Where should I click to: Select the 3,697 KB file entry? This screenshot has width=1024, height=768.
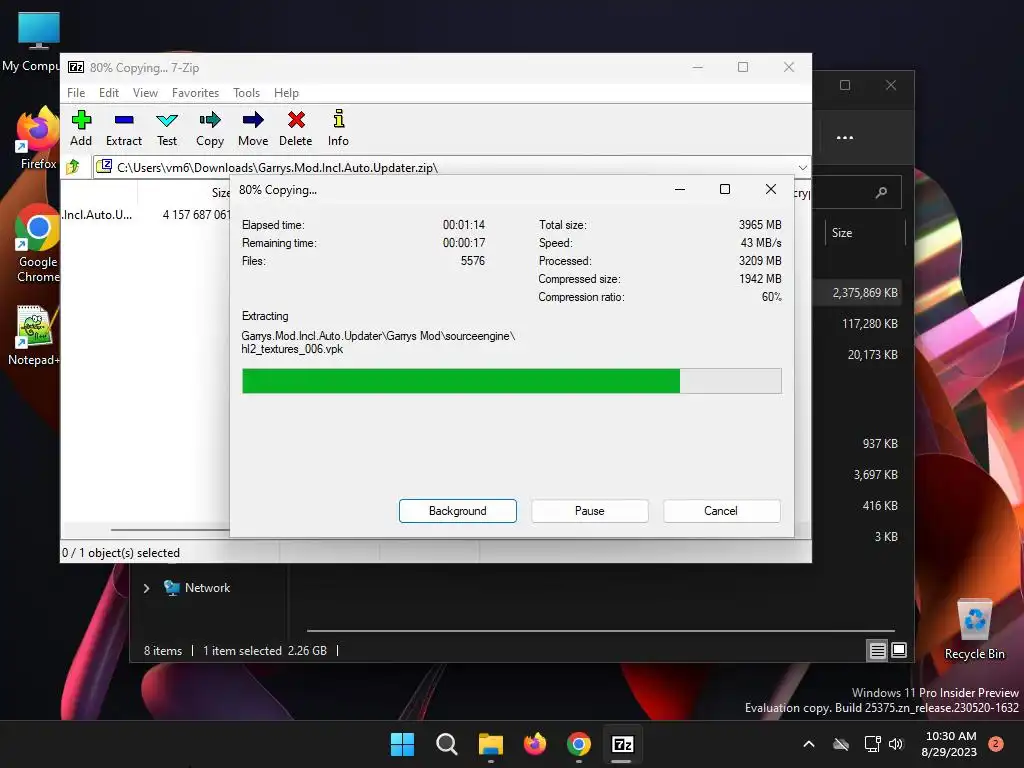(875, 475)
